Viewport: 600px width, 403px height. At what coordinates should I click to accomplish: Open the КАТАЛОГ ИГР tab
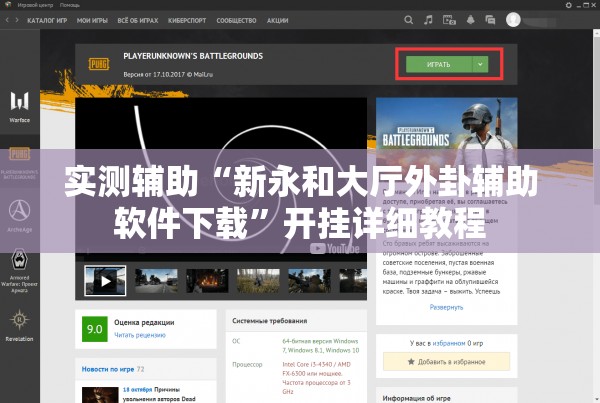coord(47,21)
